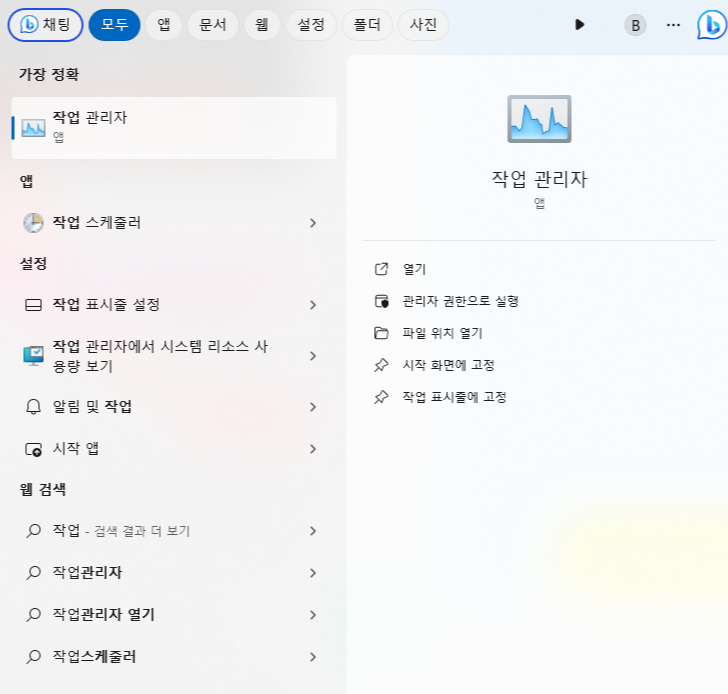The width and height of the screenshot is (728, 694).
Task: Click large Task Manager icon in preview pane
Action: 539,119
